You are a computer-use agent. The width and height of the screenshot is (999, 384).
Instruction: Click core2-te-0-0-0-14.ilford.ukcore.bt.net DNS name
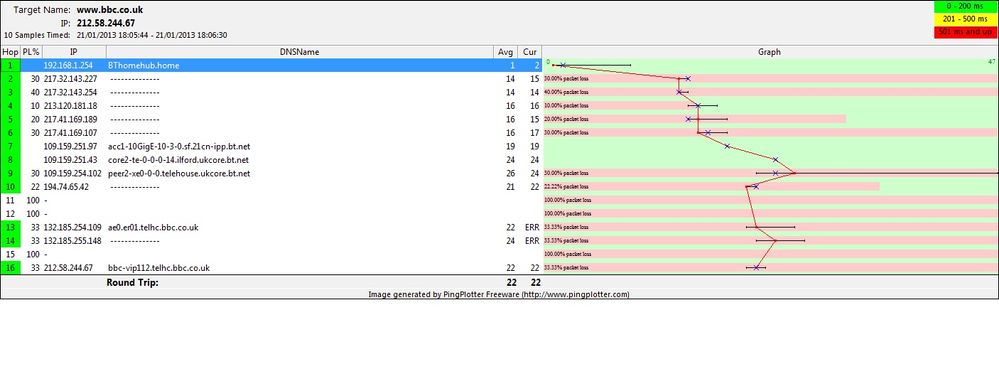[178, 160]
